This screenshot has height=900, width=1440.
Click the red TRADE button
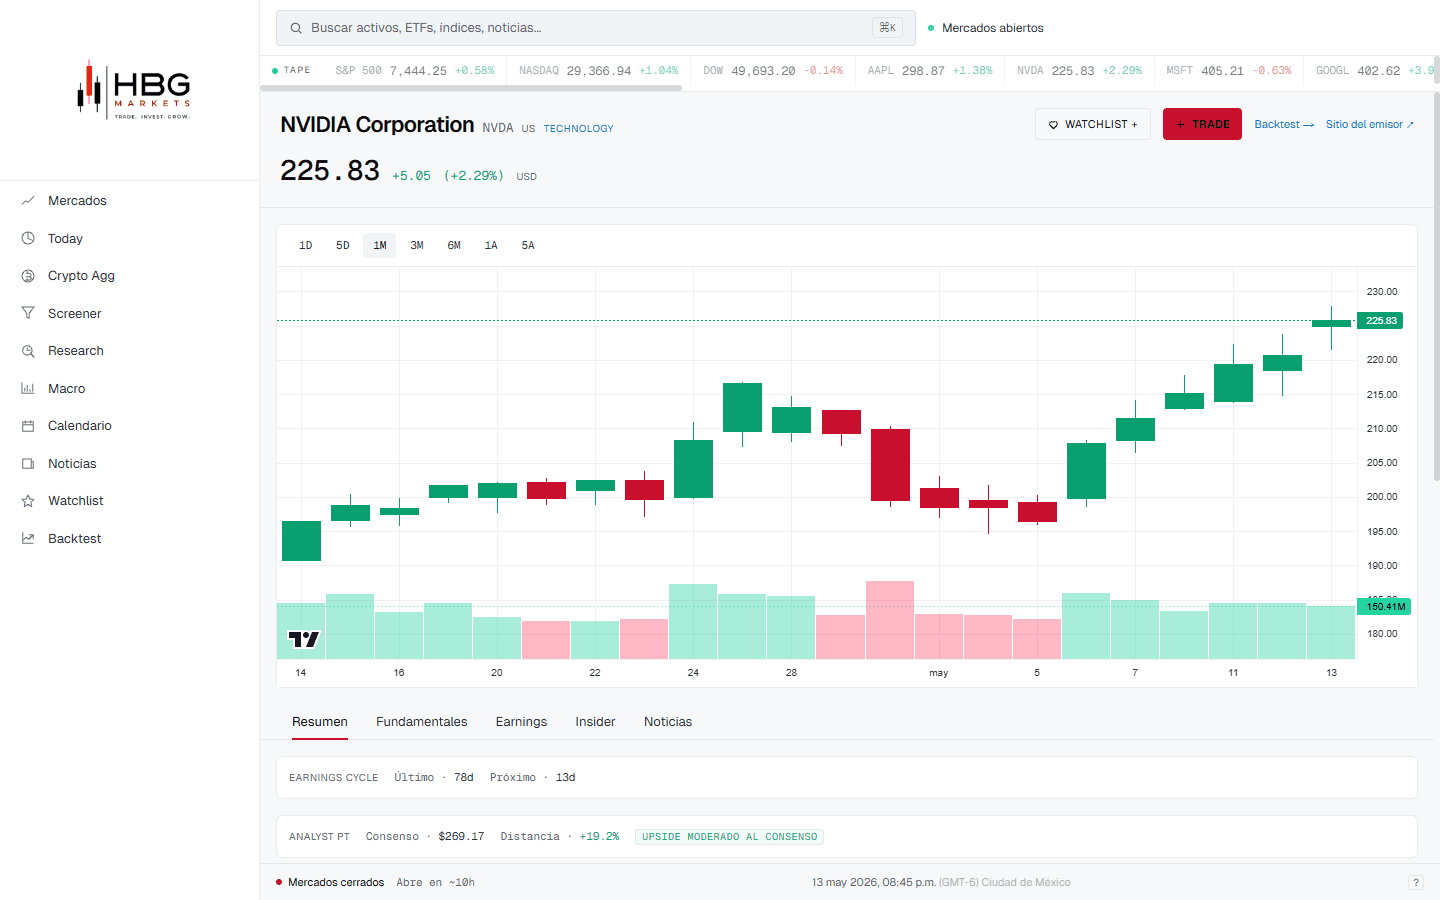point(1202,124)
